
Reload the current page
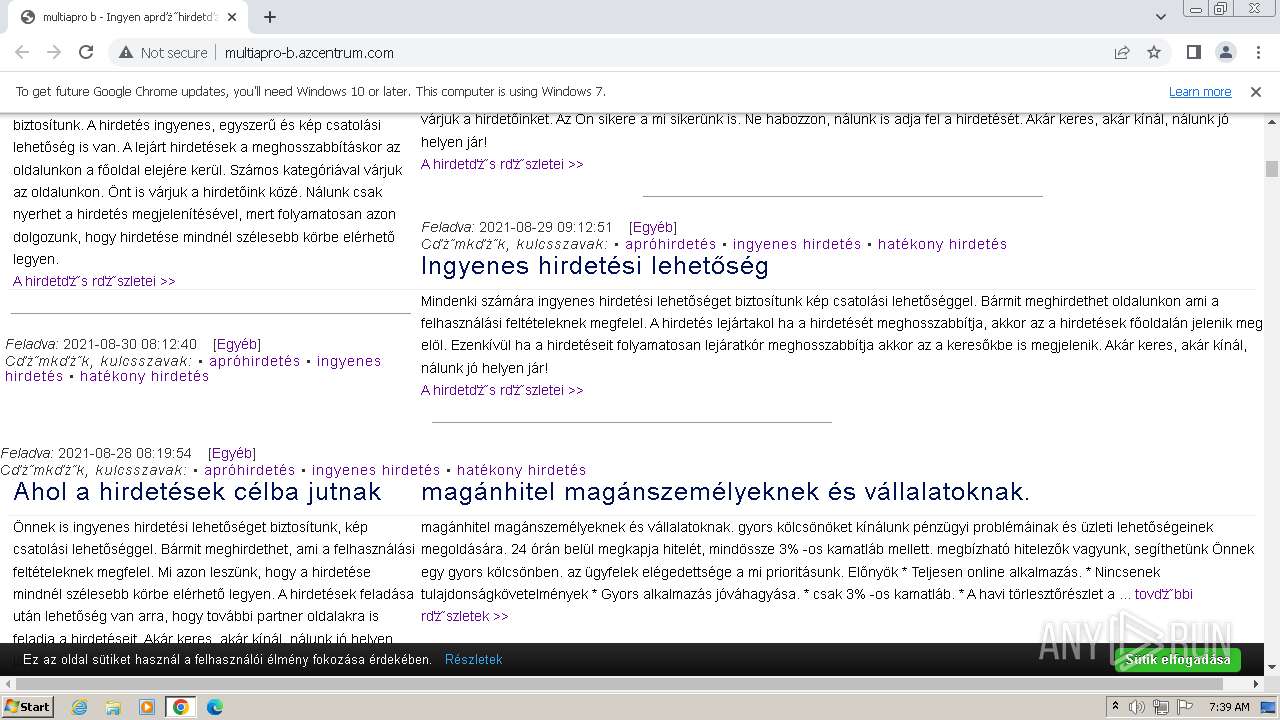pyautogui.click(x=86, y=53)
